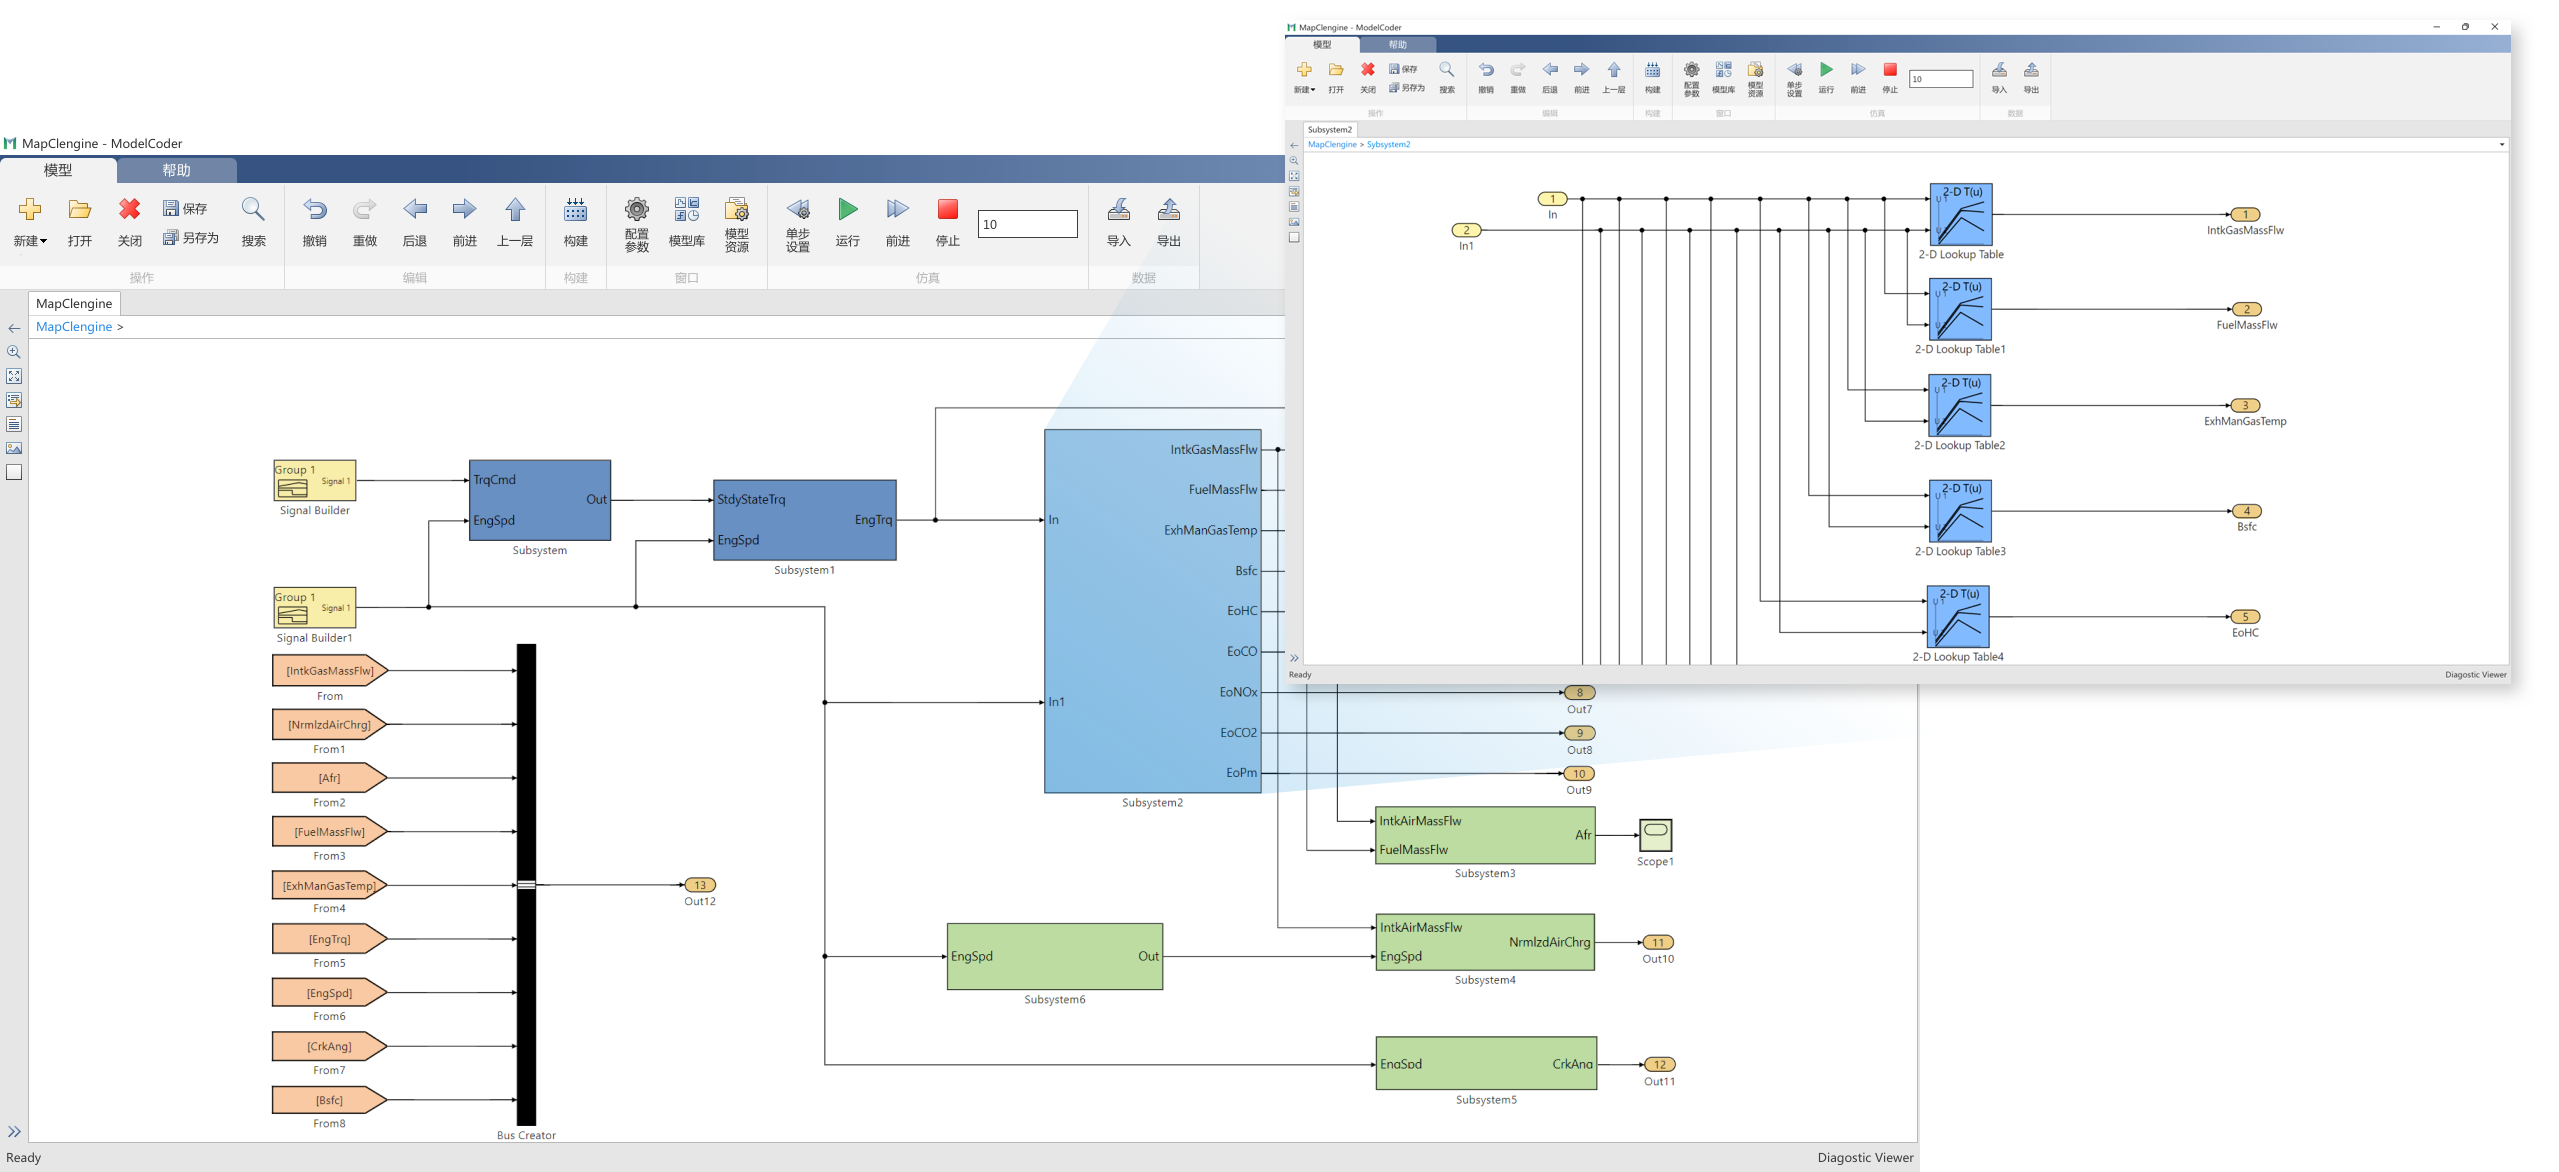This screenshot has width=2559, height=1172.
Task: Select the 2-D Lookup Table block
Action: (x=1961, y=215)
